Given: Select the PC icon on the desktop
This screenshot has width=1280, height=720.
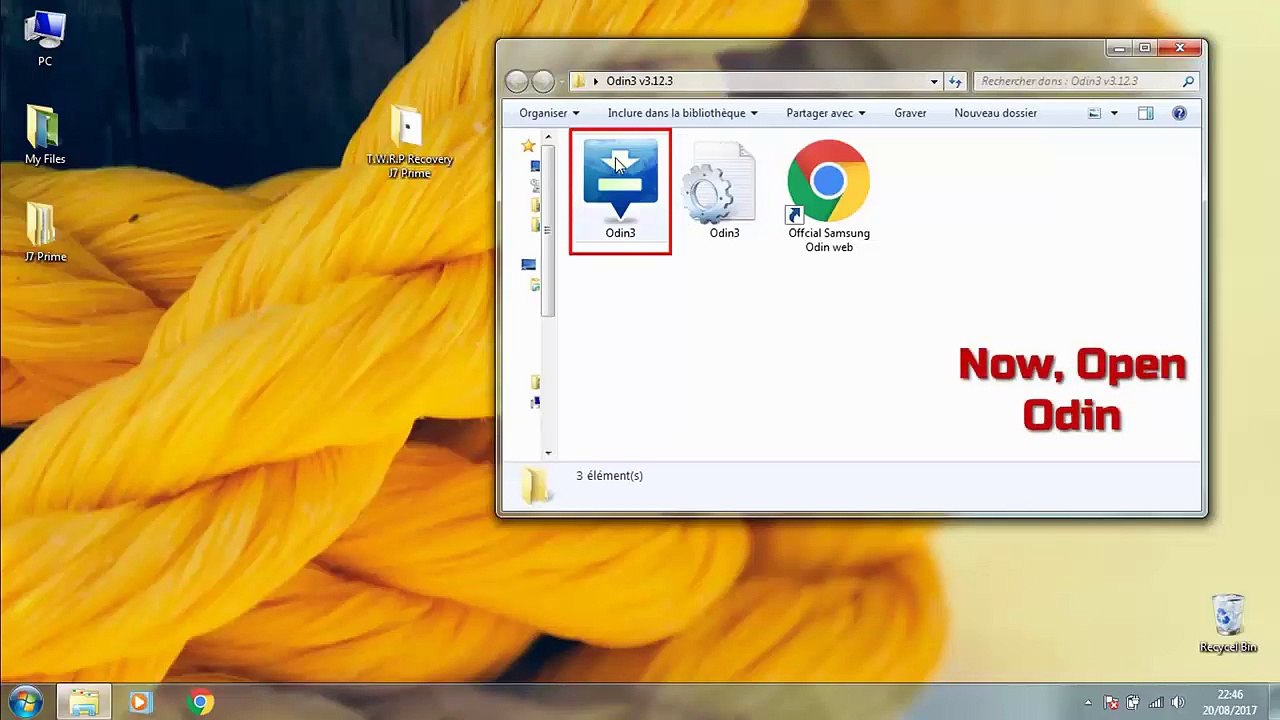Looking at the screenshot, I should click(x=45, y=39).
